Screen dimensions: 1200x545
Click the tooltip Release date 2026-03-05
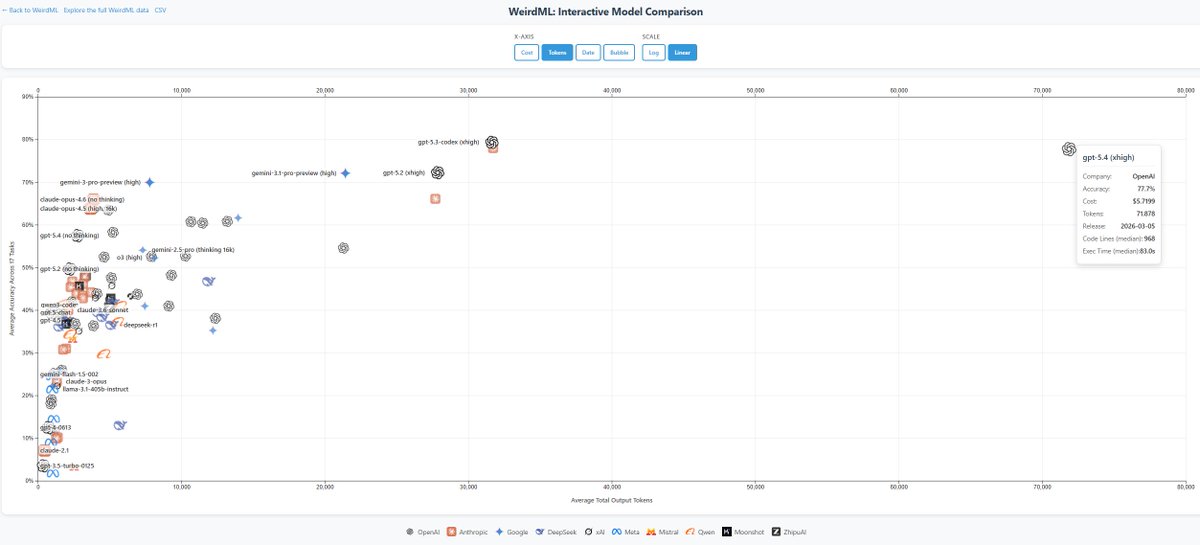click(x=1139, y=226)
